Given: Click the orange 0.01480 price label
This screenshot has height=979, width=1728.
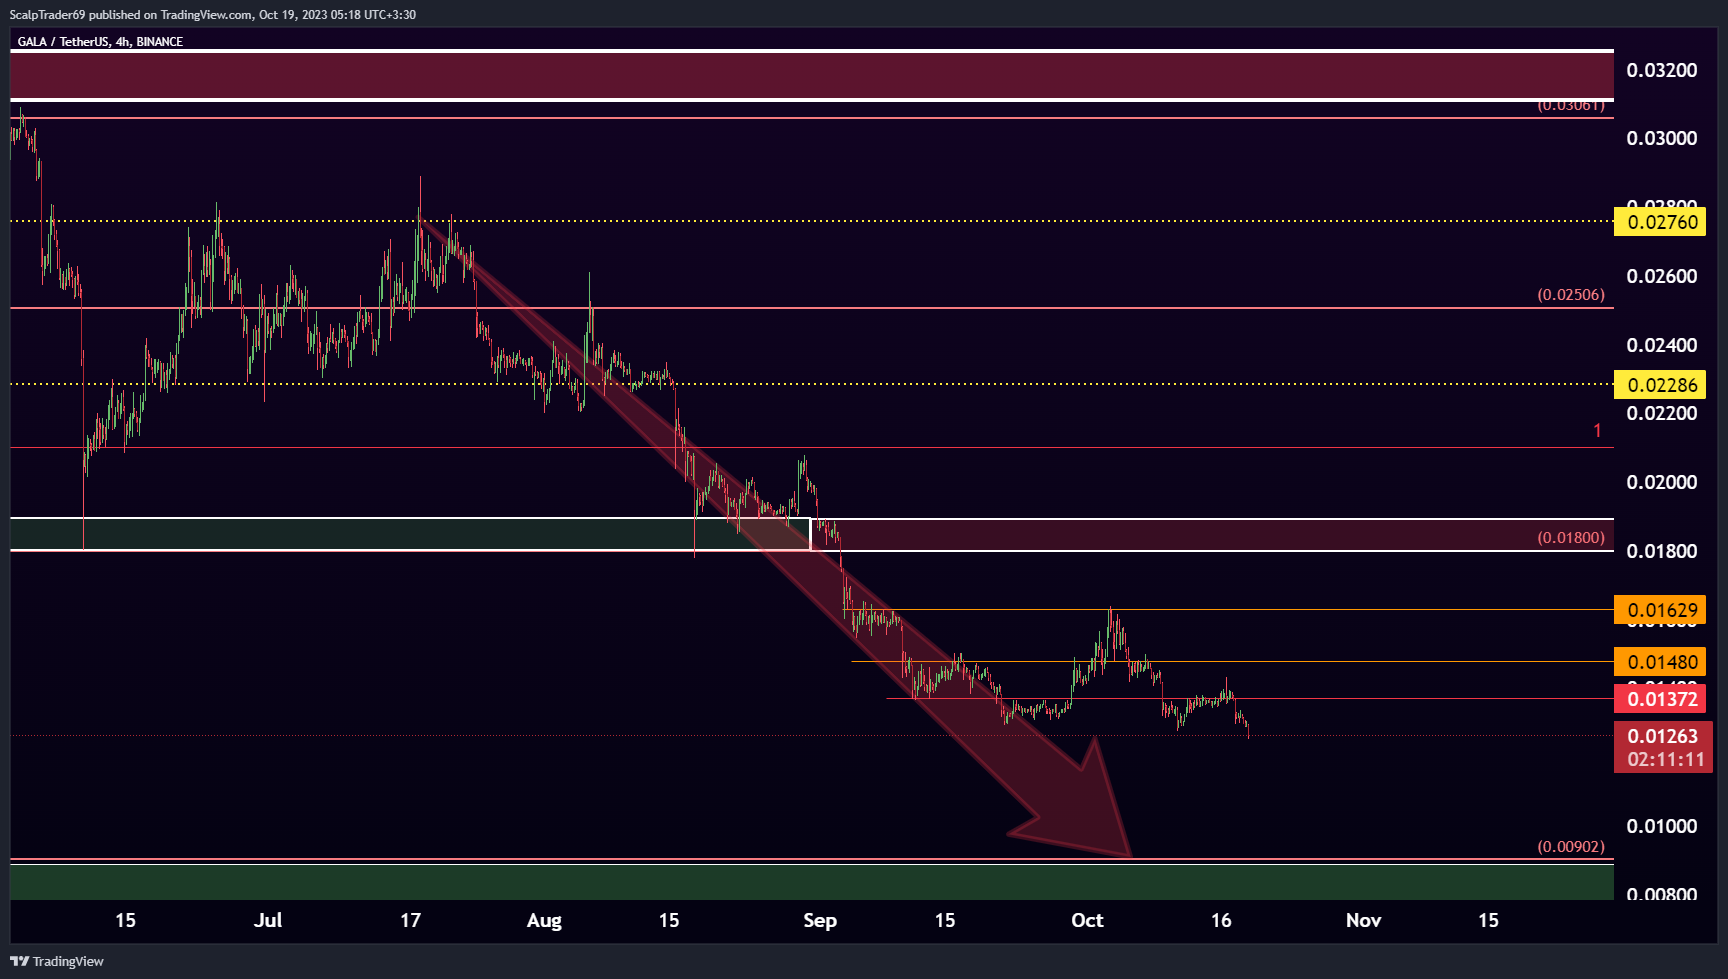Looking at the screenshot, I should (x=1660, y=662).
